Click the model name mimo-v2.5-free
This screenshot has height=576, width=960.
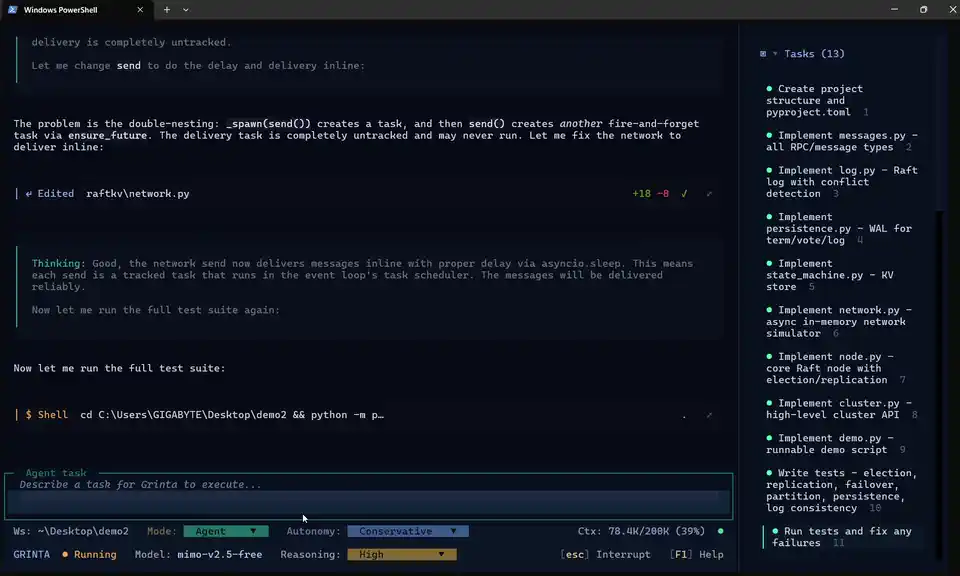point(219,555)
